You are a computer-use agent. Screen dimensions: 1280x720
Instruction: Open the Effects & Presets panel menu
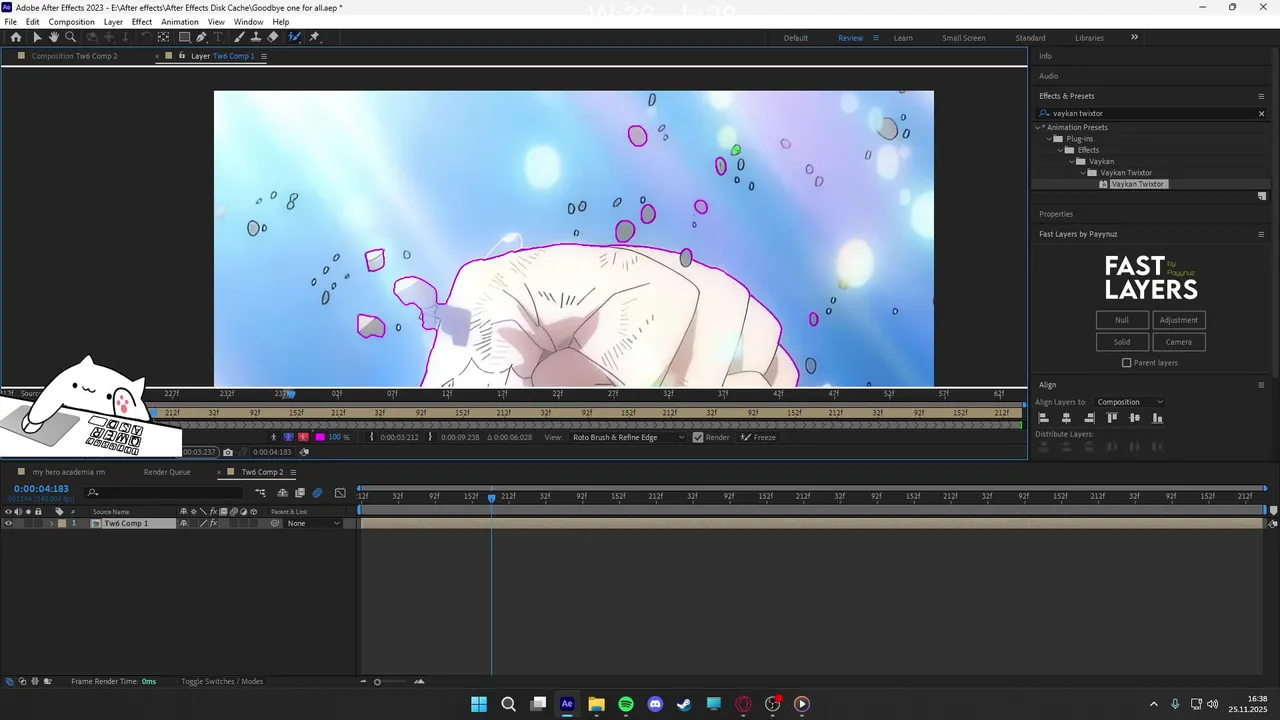1261,96
